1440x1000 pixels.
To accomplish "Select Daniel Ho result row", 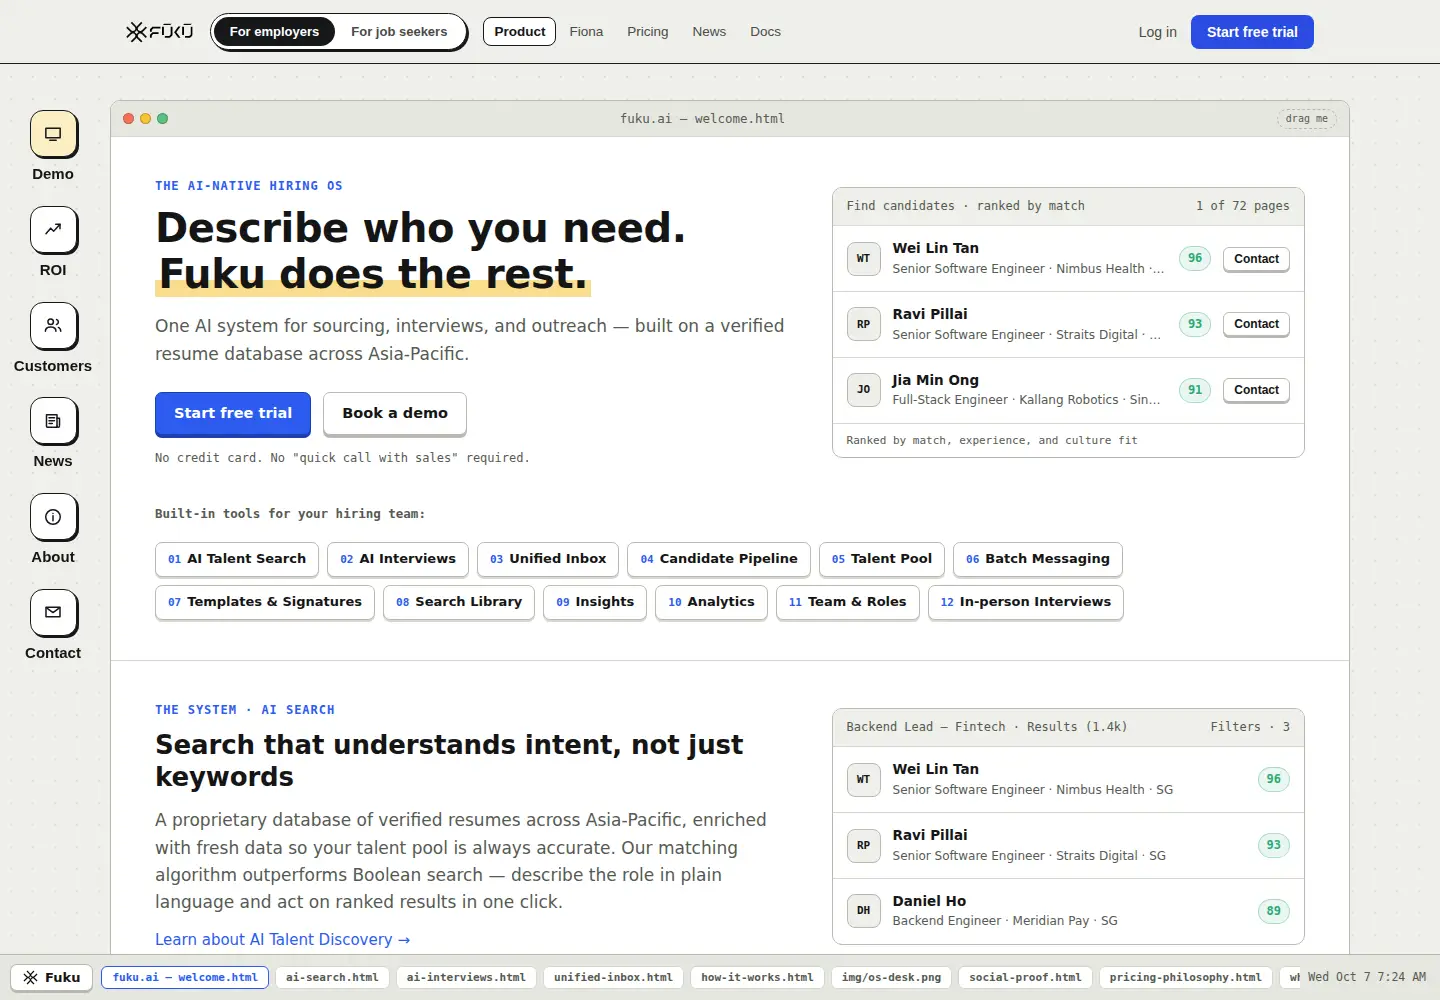I will pyautogui.click(x=1068, y=911).
